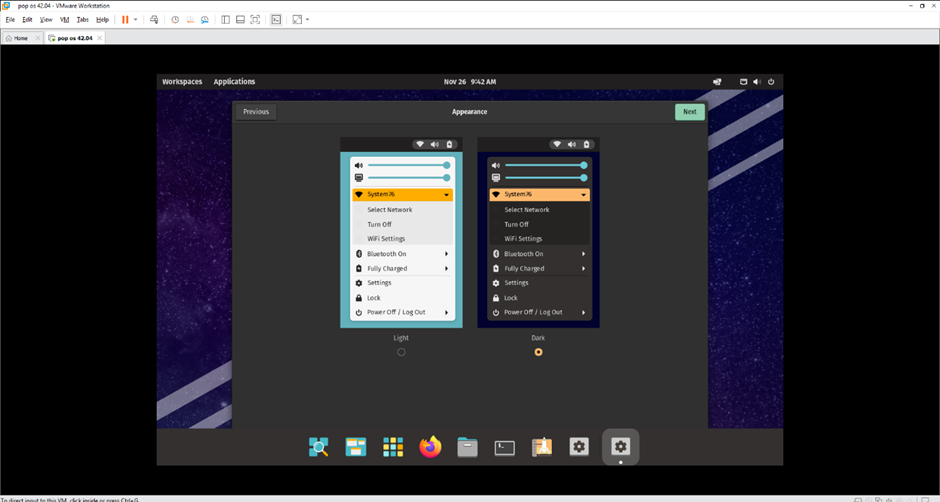Click the Previous button
The image size is (940, 502).
[x=256, y=112]
